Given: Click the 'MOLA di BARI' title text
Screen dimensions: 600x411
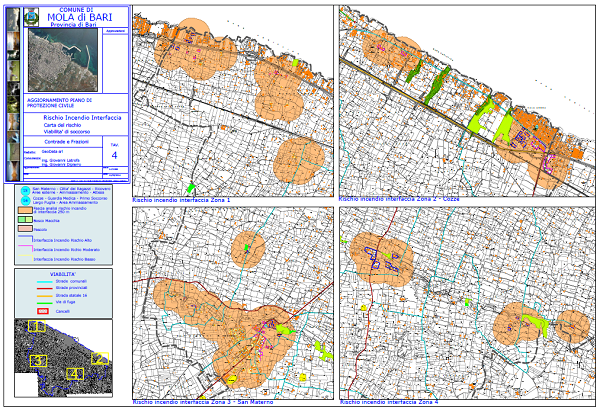Looking at the screenshot, I should pos(84,16).
